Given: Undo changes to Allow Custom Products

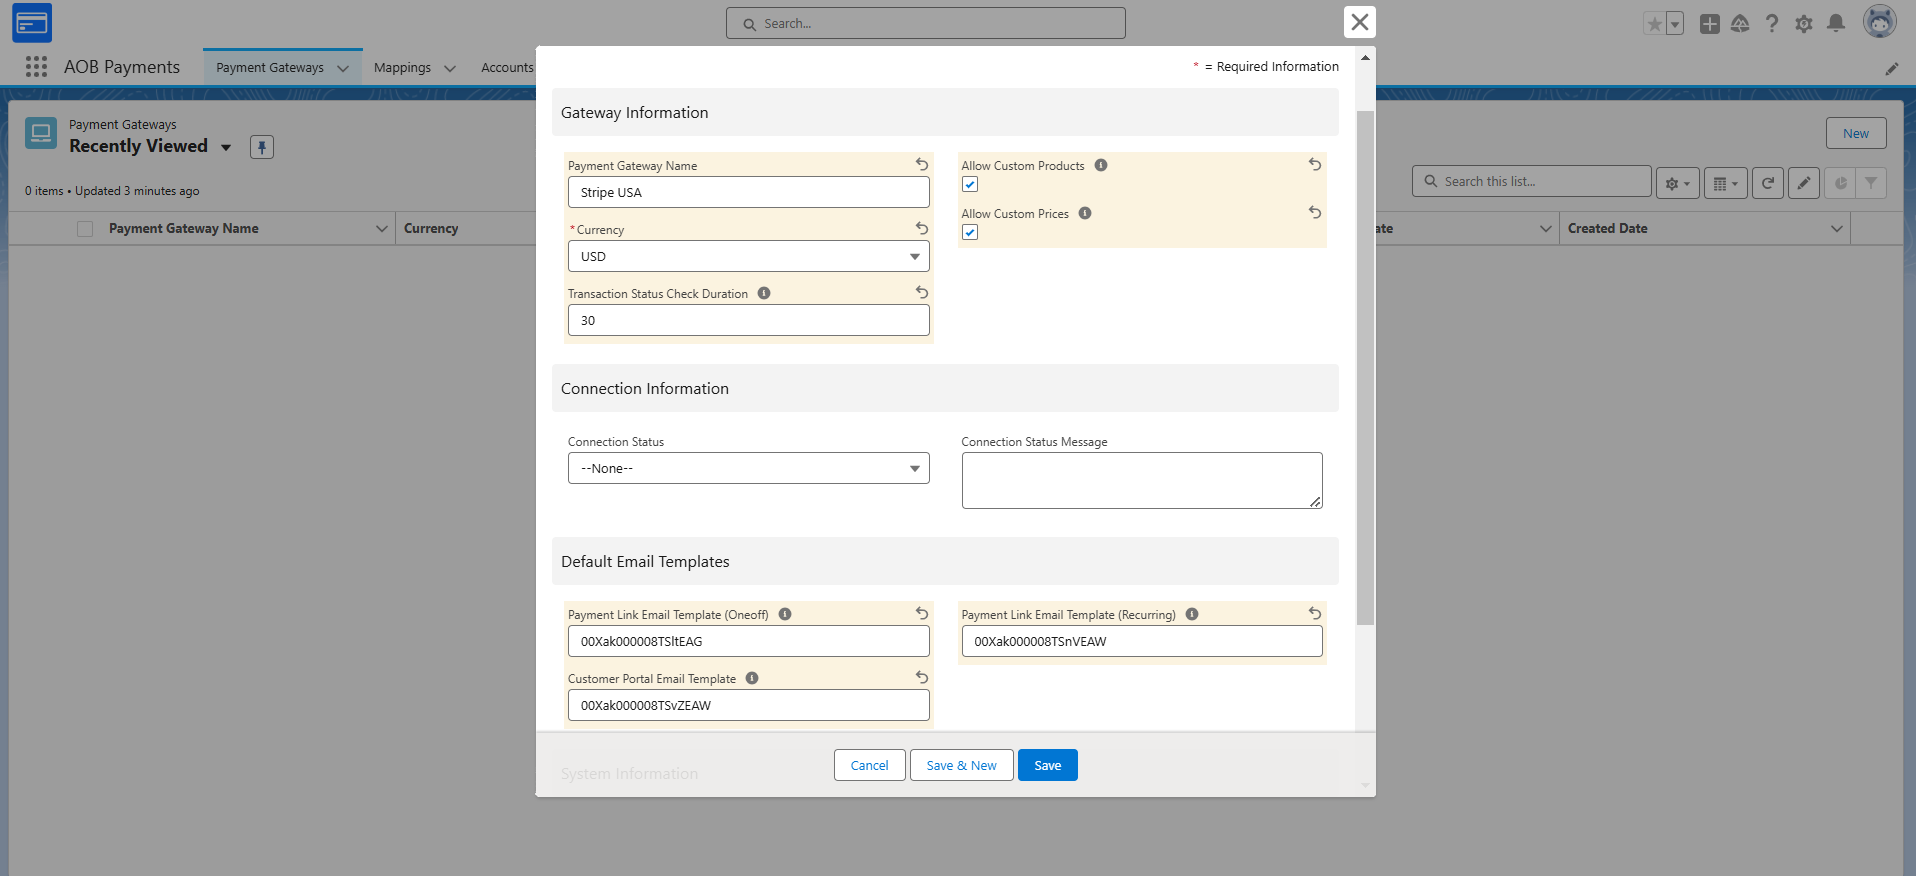Looking at the screenshot, I should tap(1315, 164).
